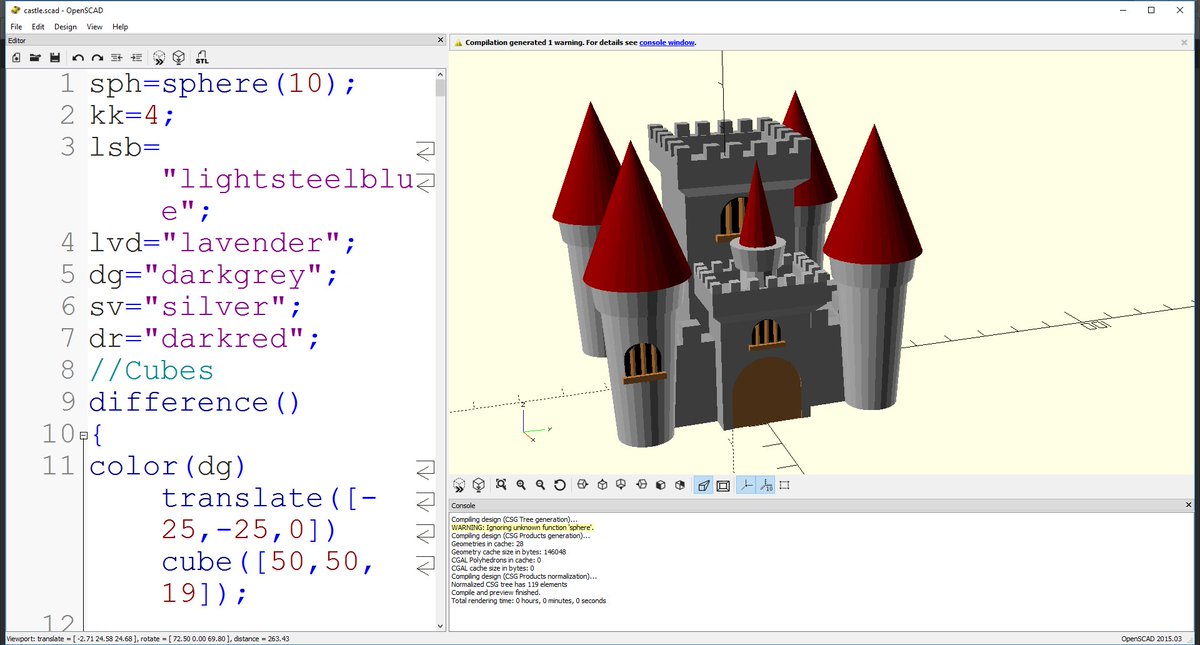This screenshot has height=645, width=1200.
Task: Click 'Total rendering time' console line
Action: tap(529, 601)
